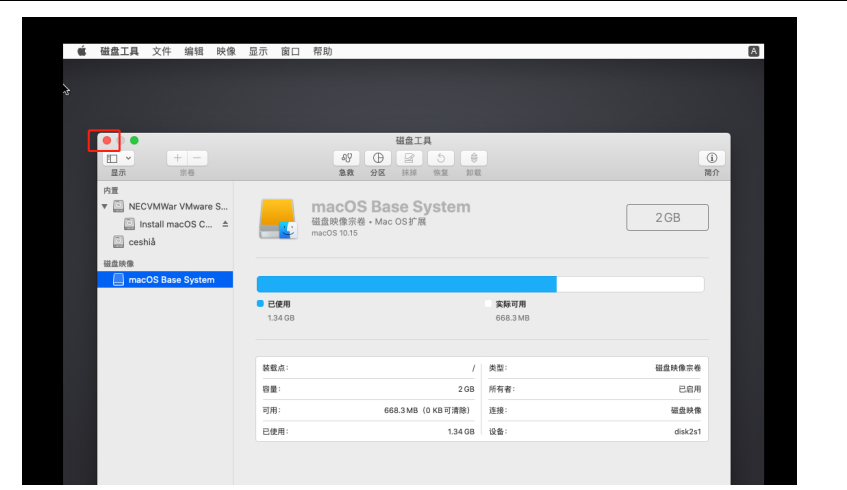The height and width of the screenshot is (490, 847).
Task: Open the 文件 menu
Action: coord(162,51)
